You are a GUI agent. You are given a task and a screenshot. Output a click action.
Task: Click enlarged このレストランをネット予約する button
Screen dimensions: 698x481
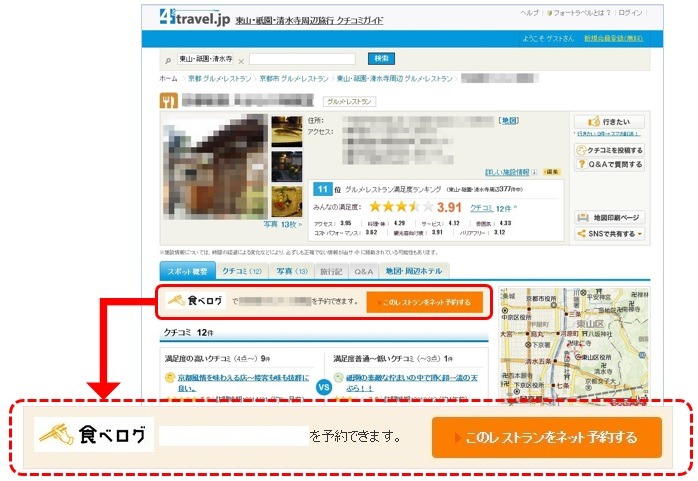pyautogui.click(x=547, y=437)
